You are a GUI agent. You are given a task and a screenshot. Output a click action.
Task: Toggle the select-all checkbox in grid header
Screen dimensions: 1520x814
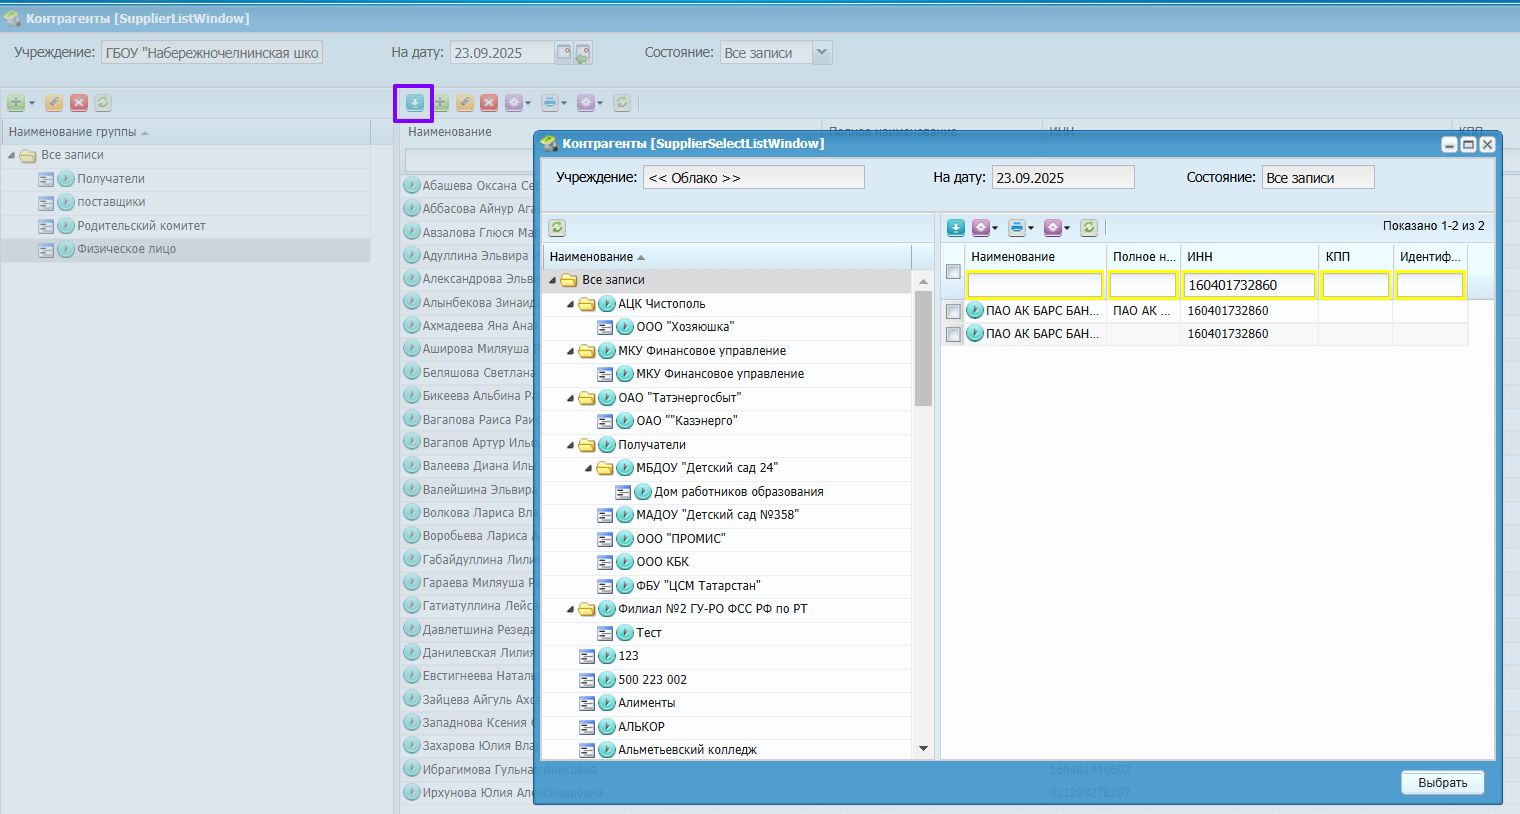(953, 271)
